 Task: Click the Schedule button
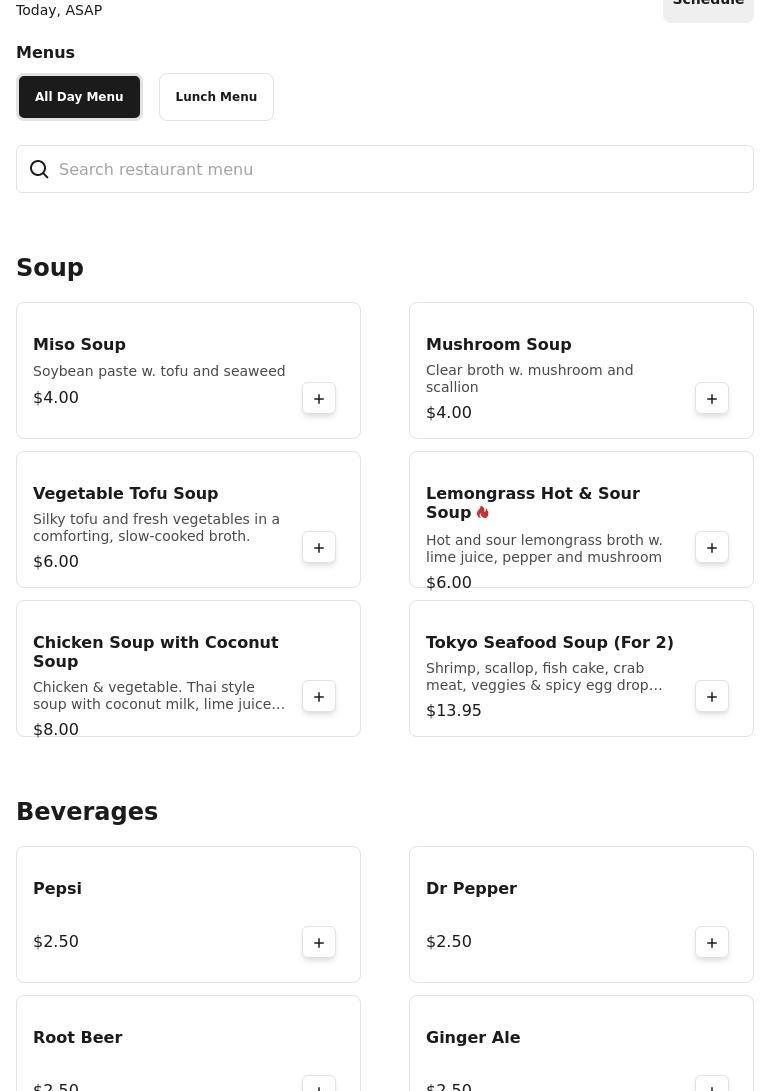coord(708,5)
